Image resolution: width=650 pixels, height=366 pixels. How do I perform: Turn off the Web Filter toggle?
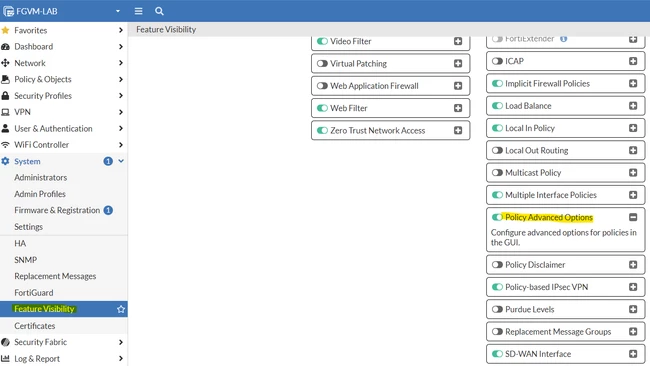coord(322,108)
